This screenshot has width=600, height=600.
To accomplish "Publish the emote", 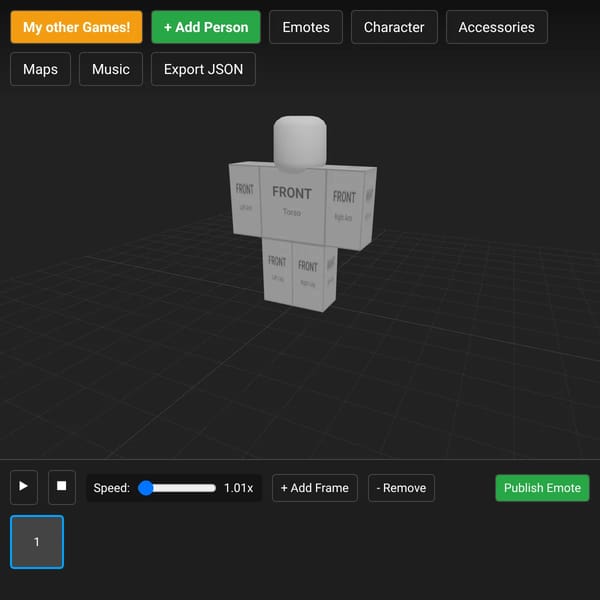I will (542, 488).
